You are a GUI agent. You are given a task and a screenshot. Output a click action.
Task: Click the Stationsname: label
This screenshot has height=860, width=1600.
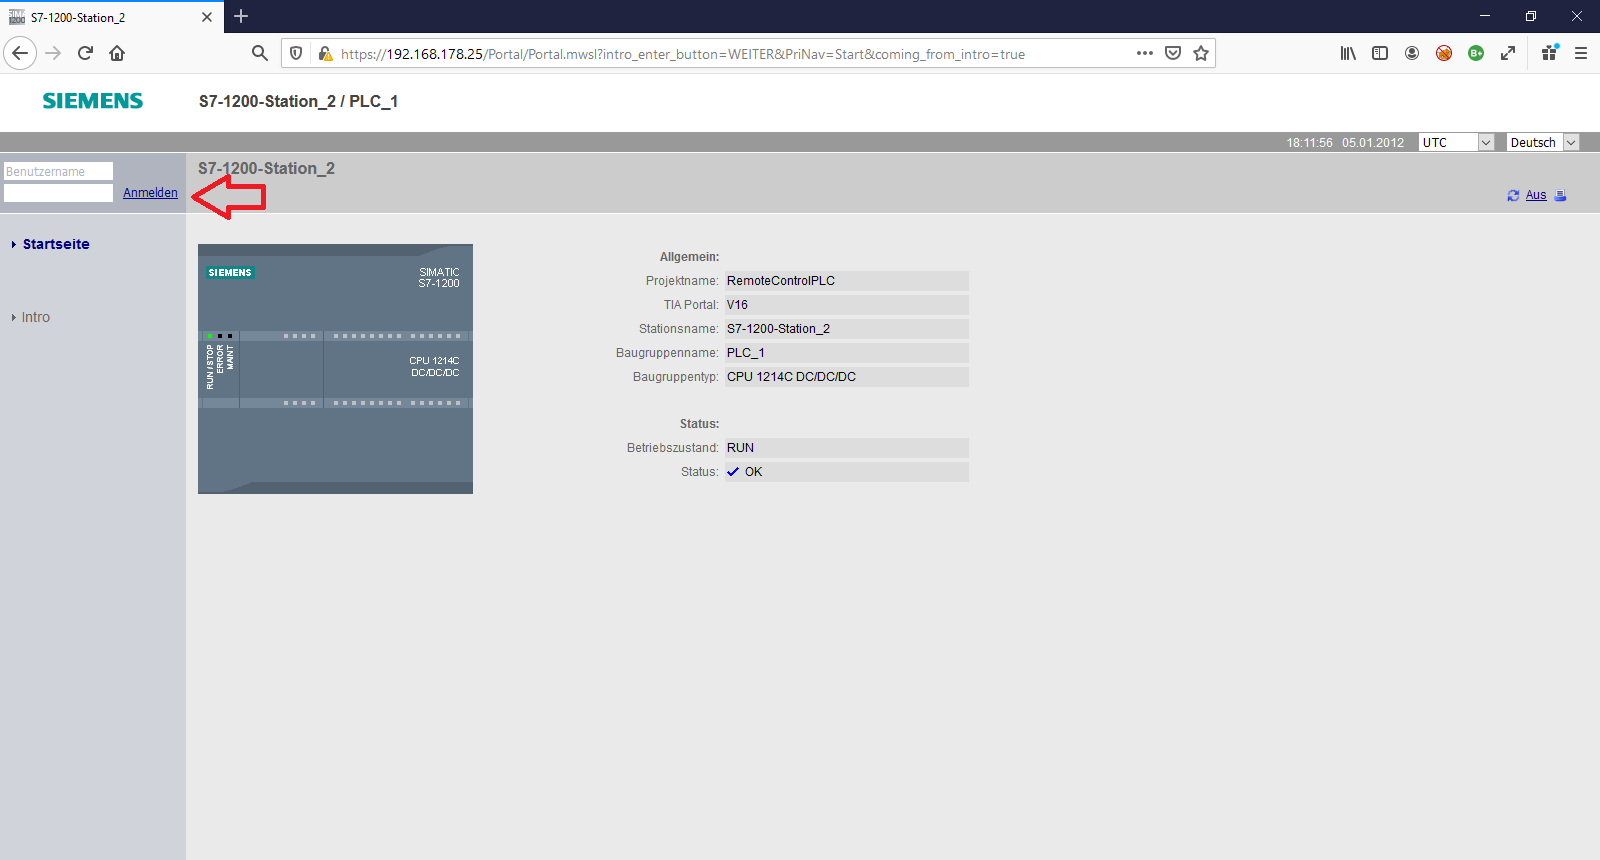tap(679, 329)
